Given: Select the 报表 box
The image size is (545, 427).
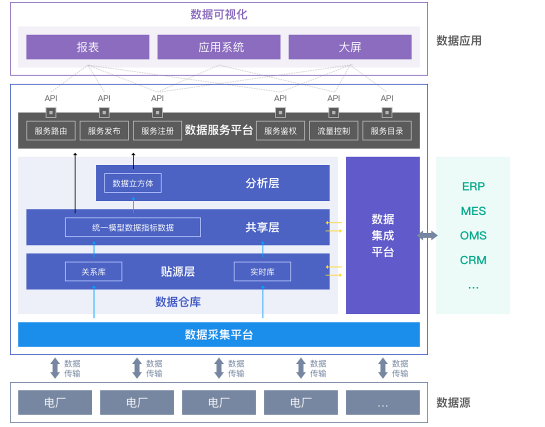Looking at the screenshot, I should pyautogui.click(x=88, y=47).
